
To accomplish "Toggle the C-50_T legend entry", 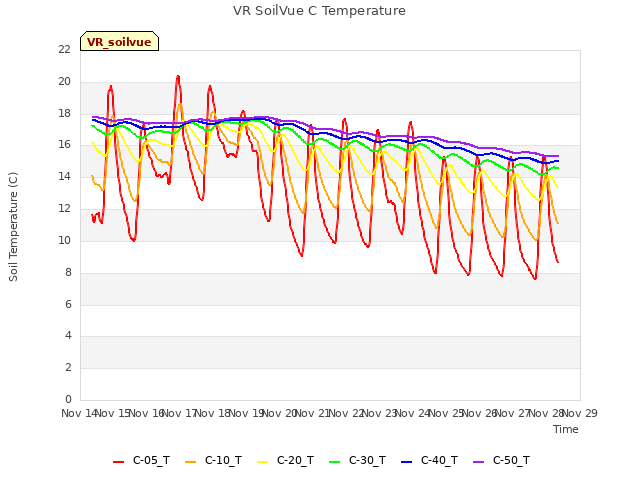I will (501, 460).
